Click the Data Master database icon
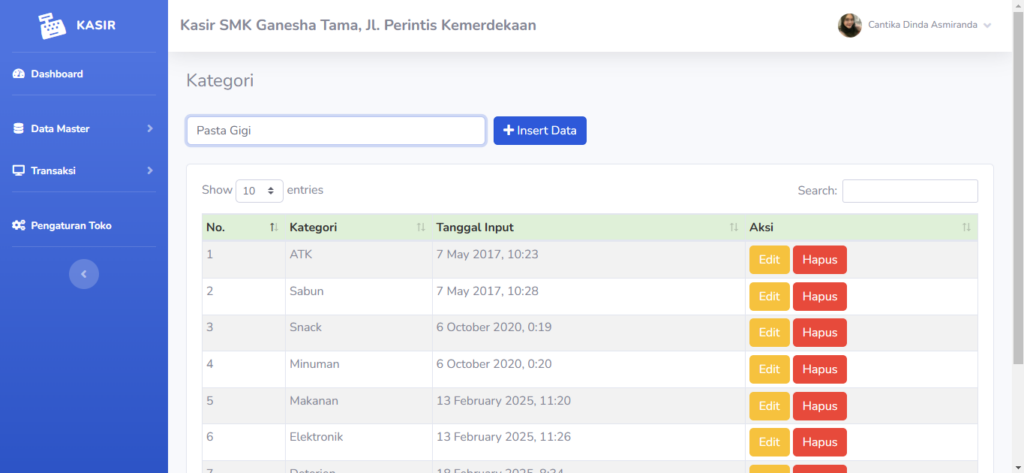1024x473 pixels. coord(18,129)
